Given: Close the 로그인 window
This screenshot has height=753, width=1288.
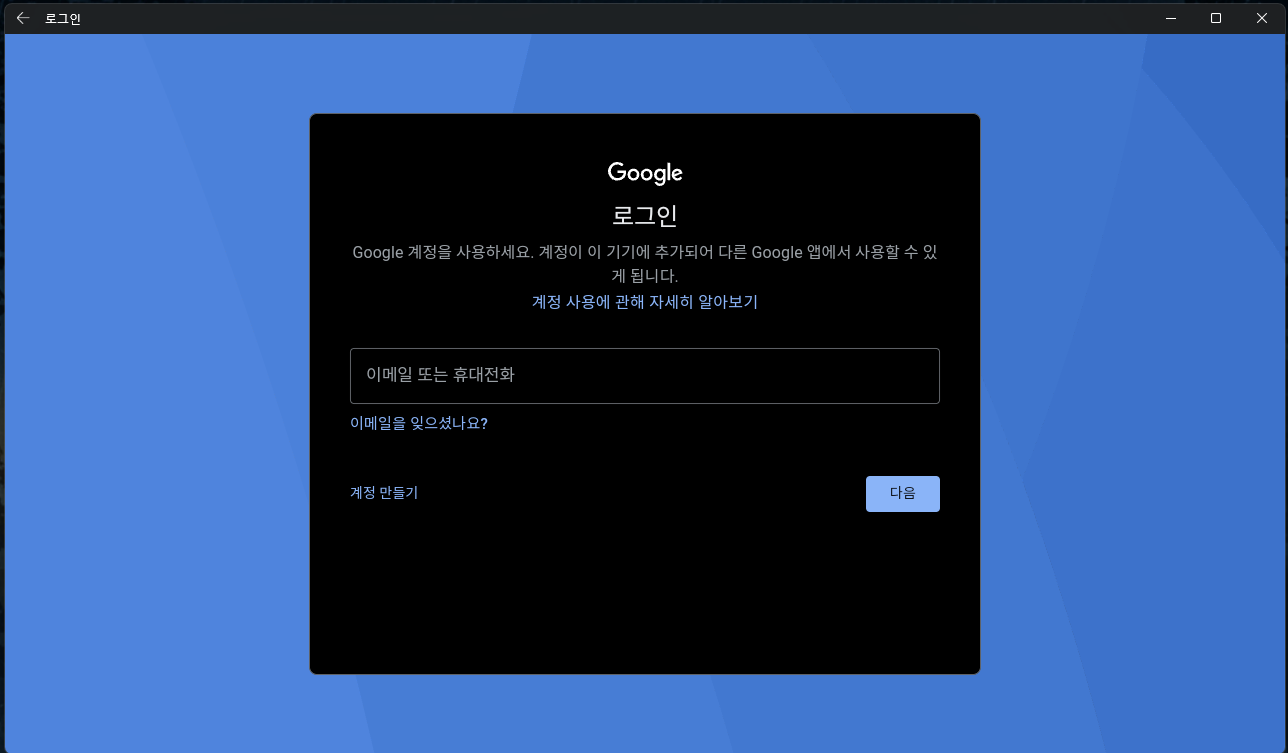Looking at the screenshot, I should (1262, 18).
